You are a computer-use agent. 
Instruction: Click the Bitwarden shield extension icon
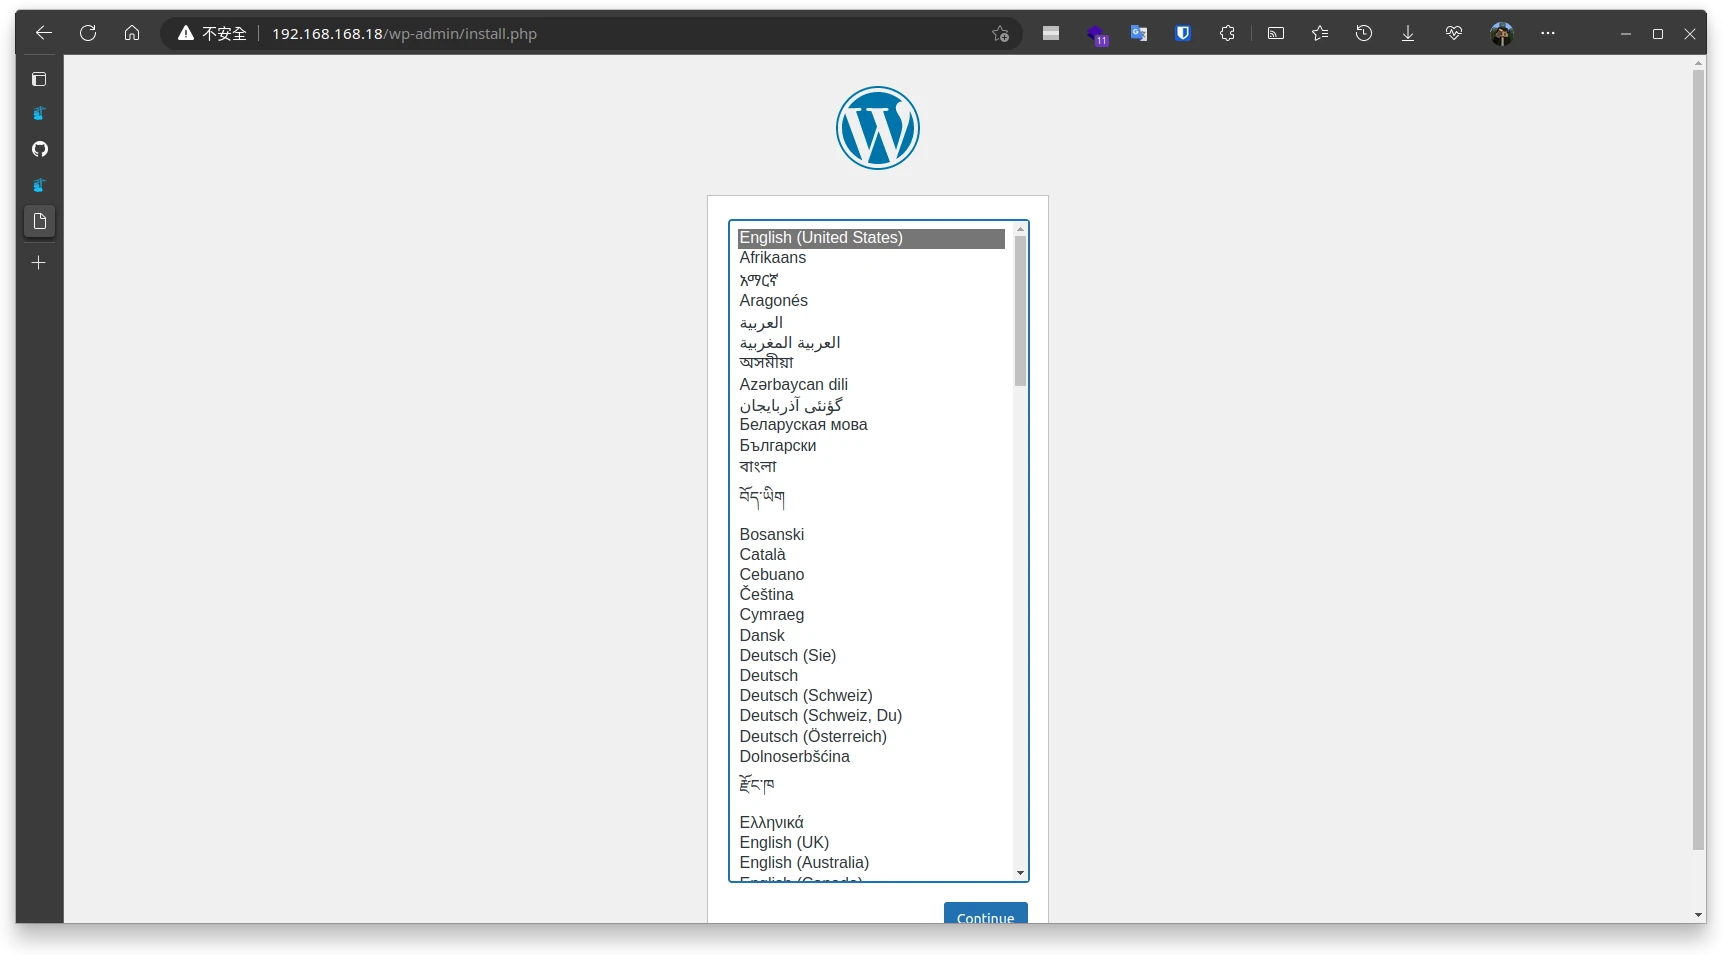pos(1183,33)
